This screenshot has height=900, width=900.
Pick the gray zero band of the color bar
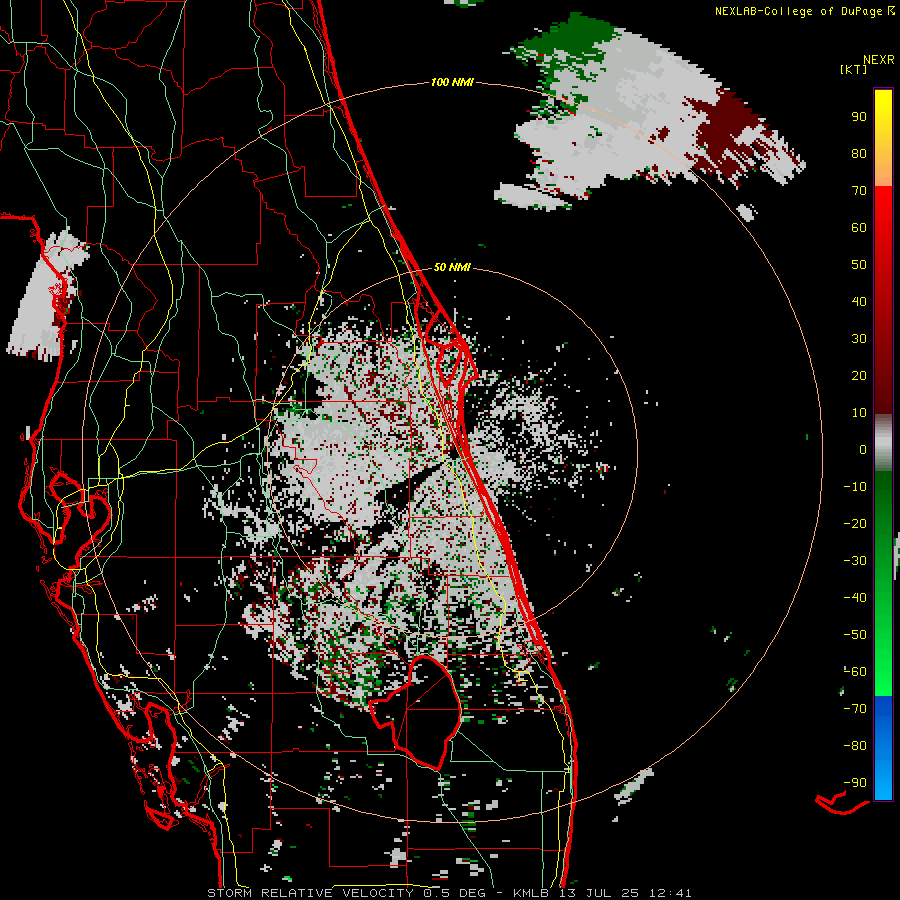point(883,444)
